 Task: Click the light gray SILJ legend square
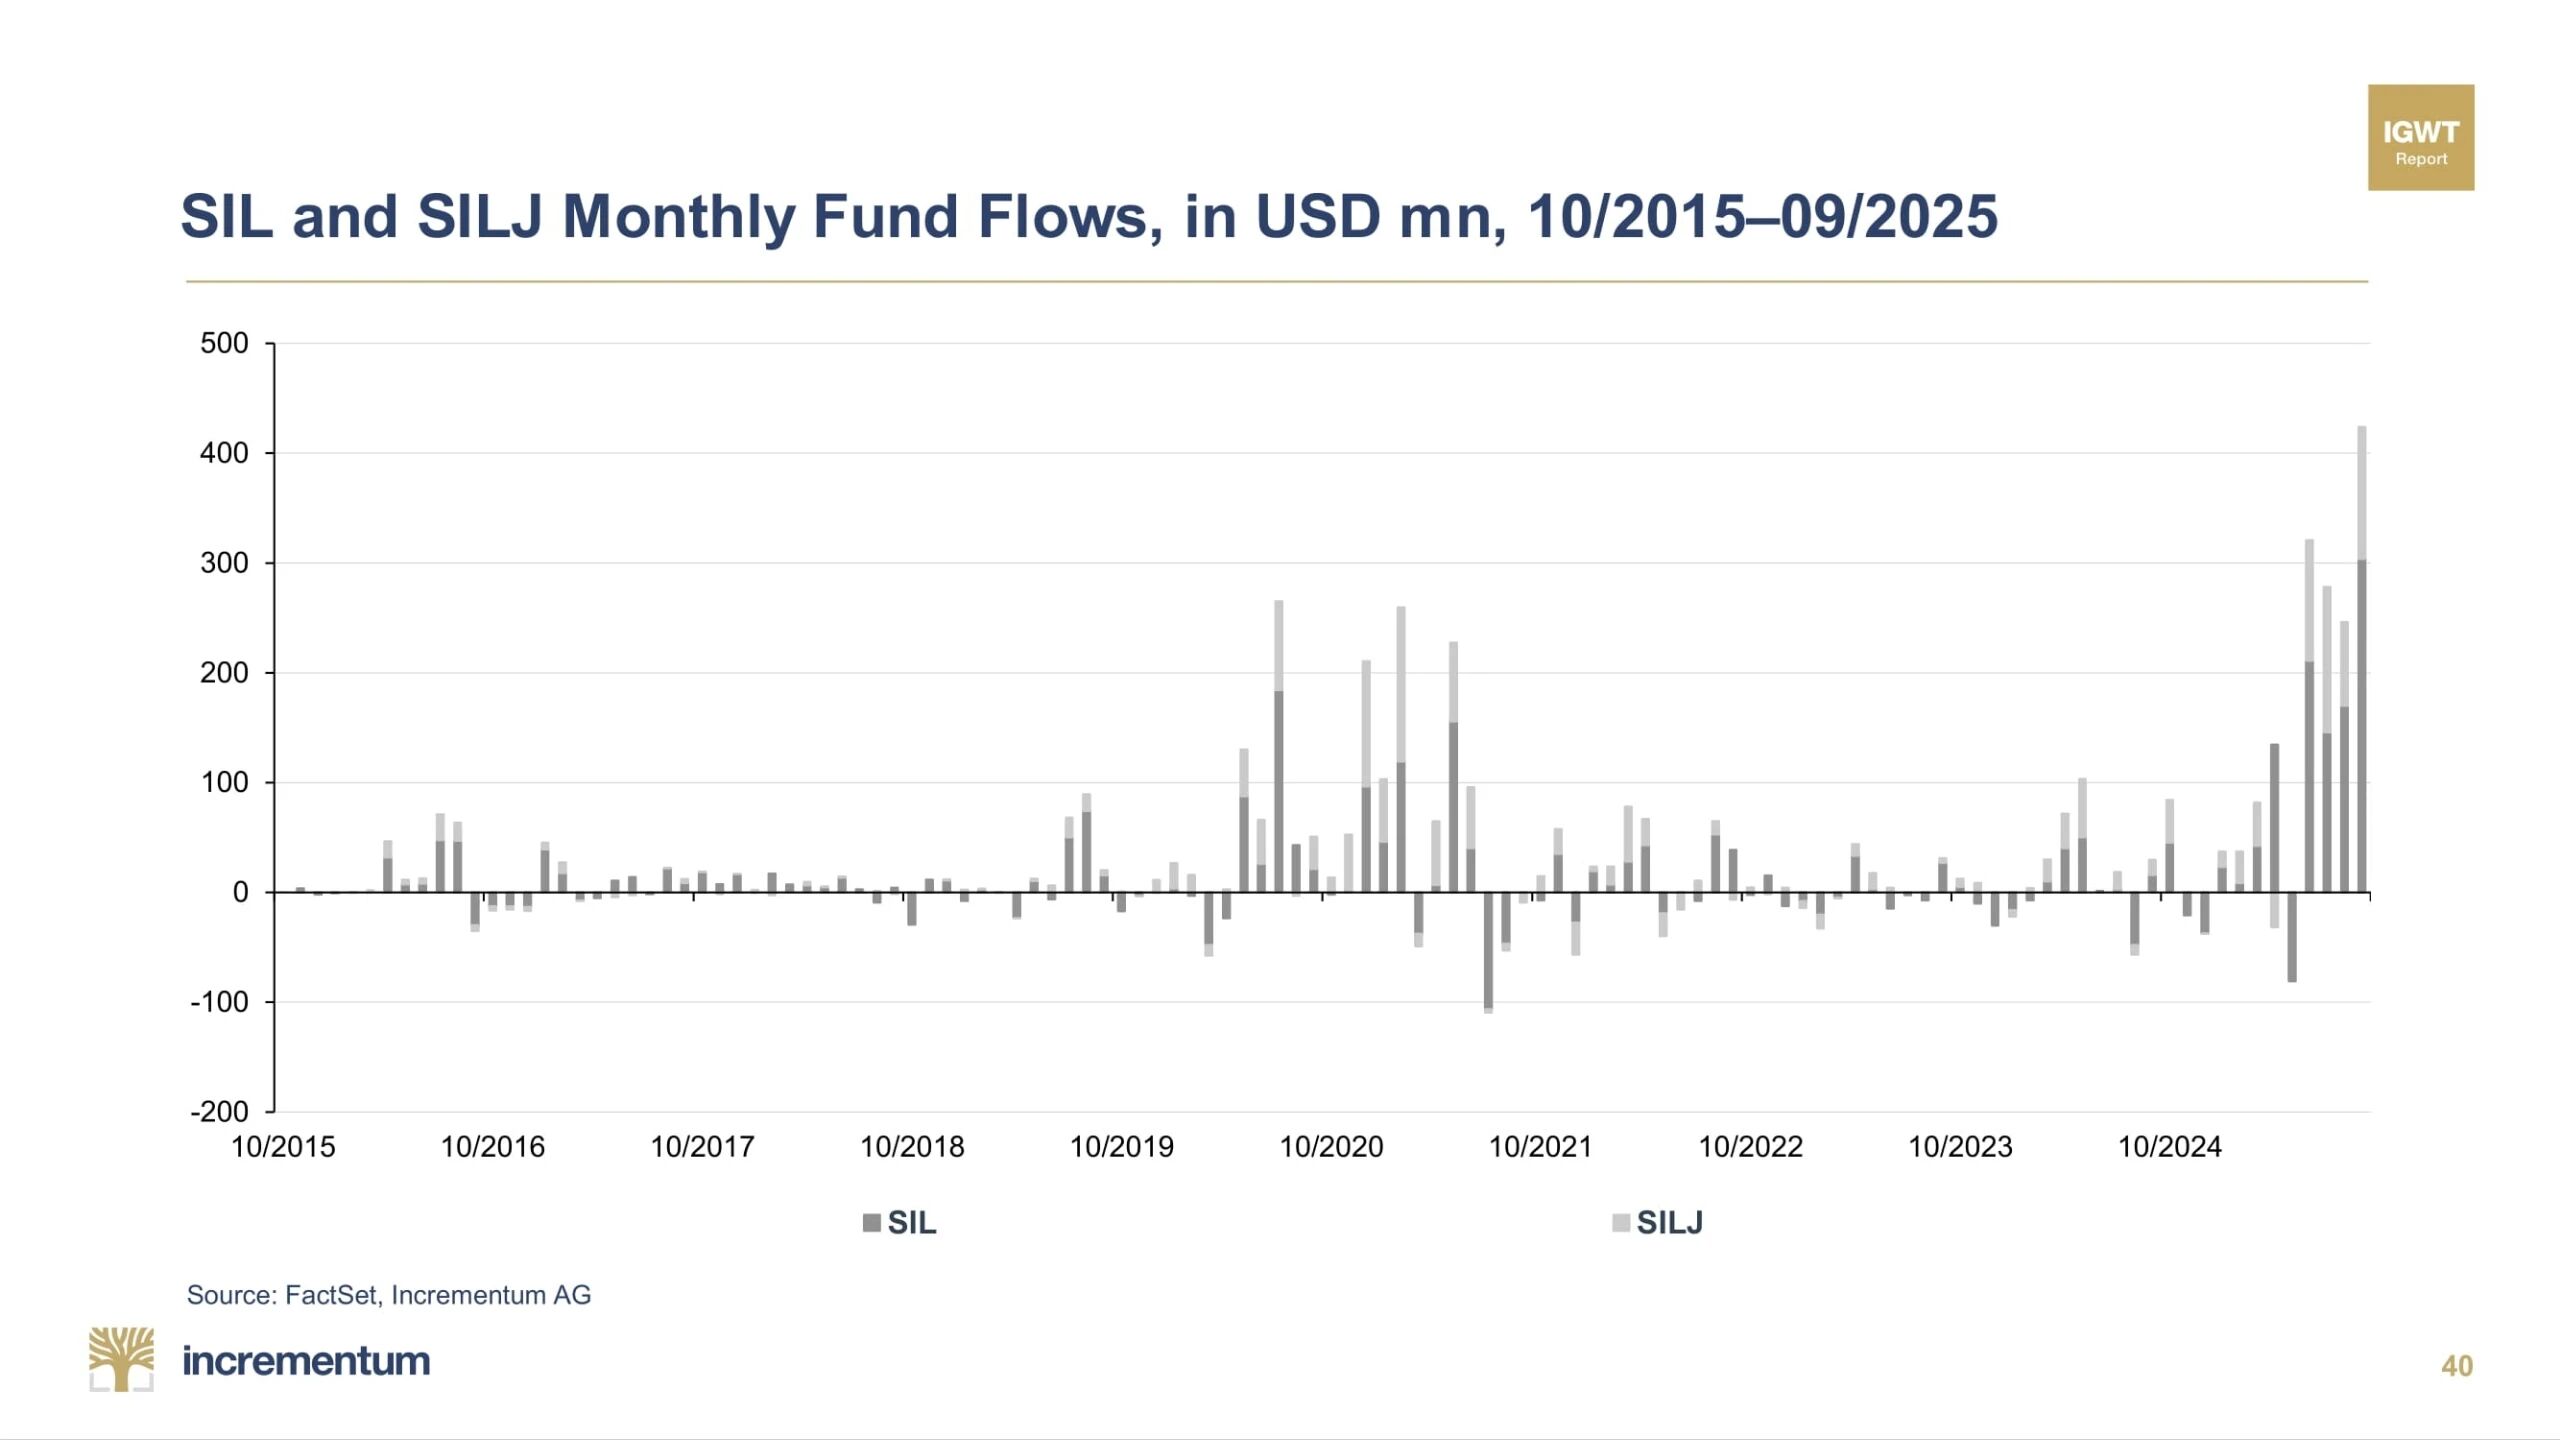click(1621, 1222)
